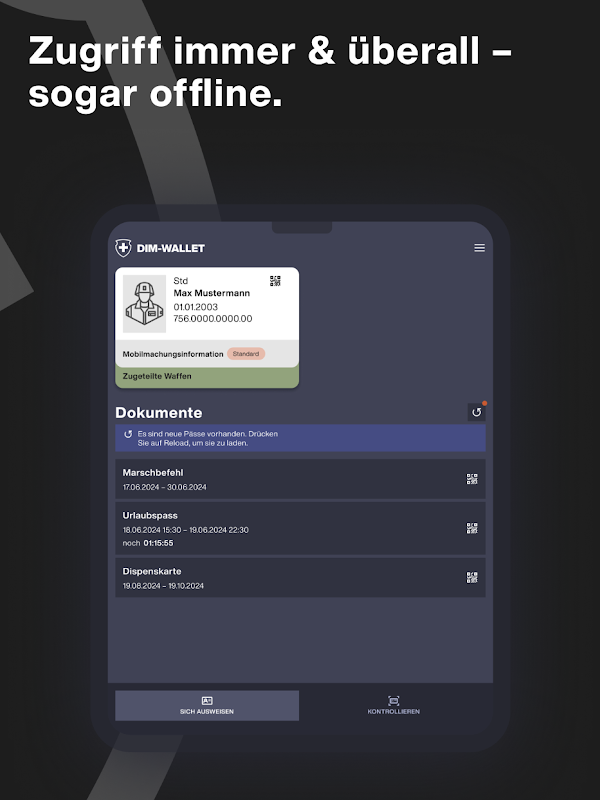Image resolution: width=600 pixels, height=800 pixels.
Task: Tap the DIM-WALLET title text
Action: (170, 248)
